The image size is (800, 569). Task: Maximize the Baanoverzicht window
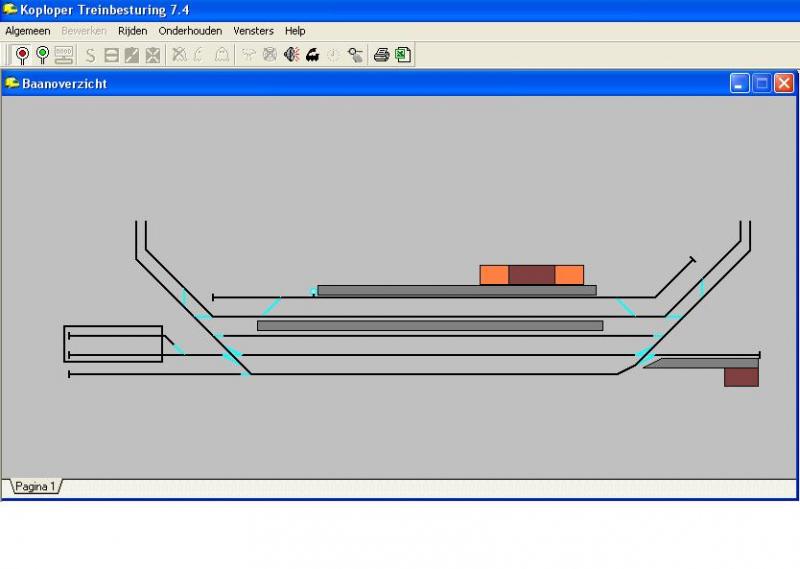762,84
